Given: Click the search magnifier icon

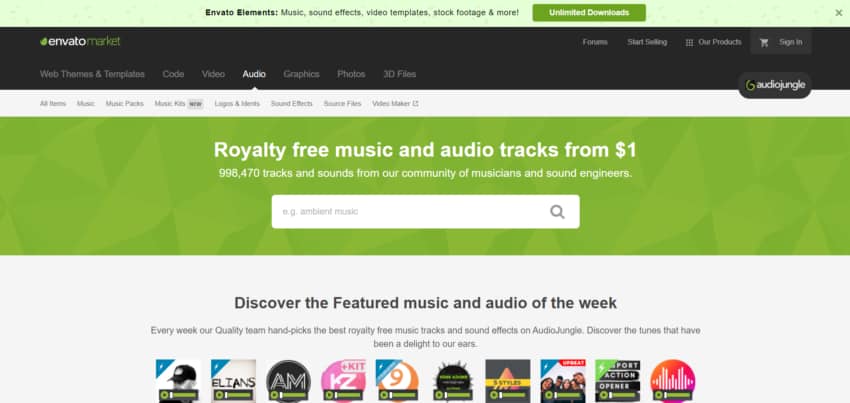Looking at the screenshot, I should coord(557,212).
